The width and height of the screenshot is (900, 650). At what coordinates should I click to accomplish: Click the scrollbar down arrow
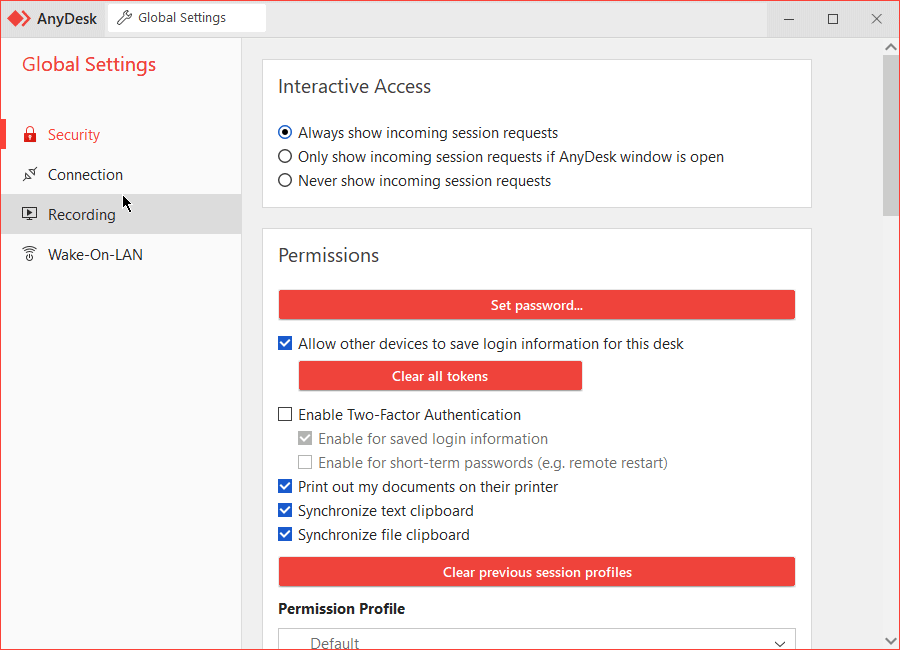click(891, 641)
